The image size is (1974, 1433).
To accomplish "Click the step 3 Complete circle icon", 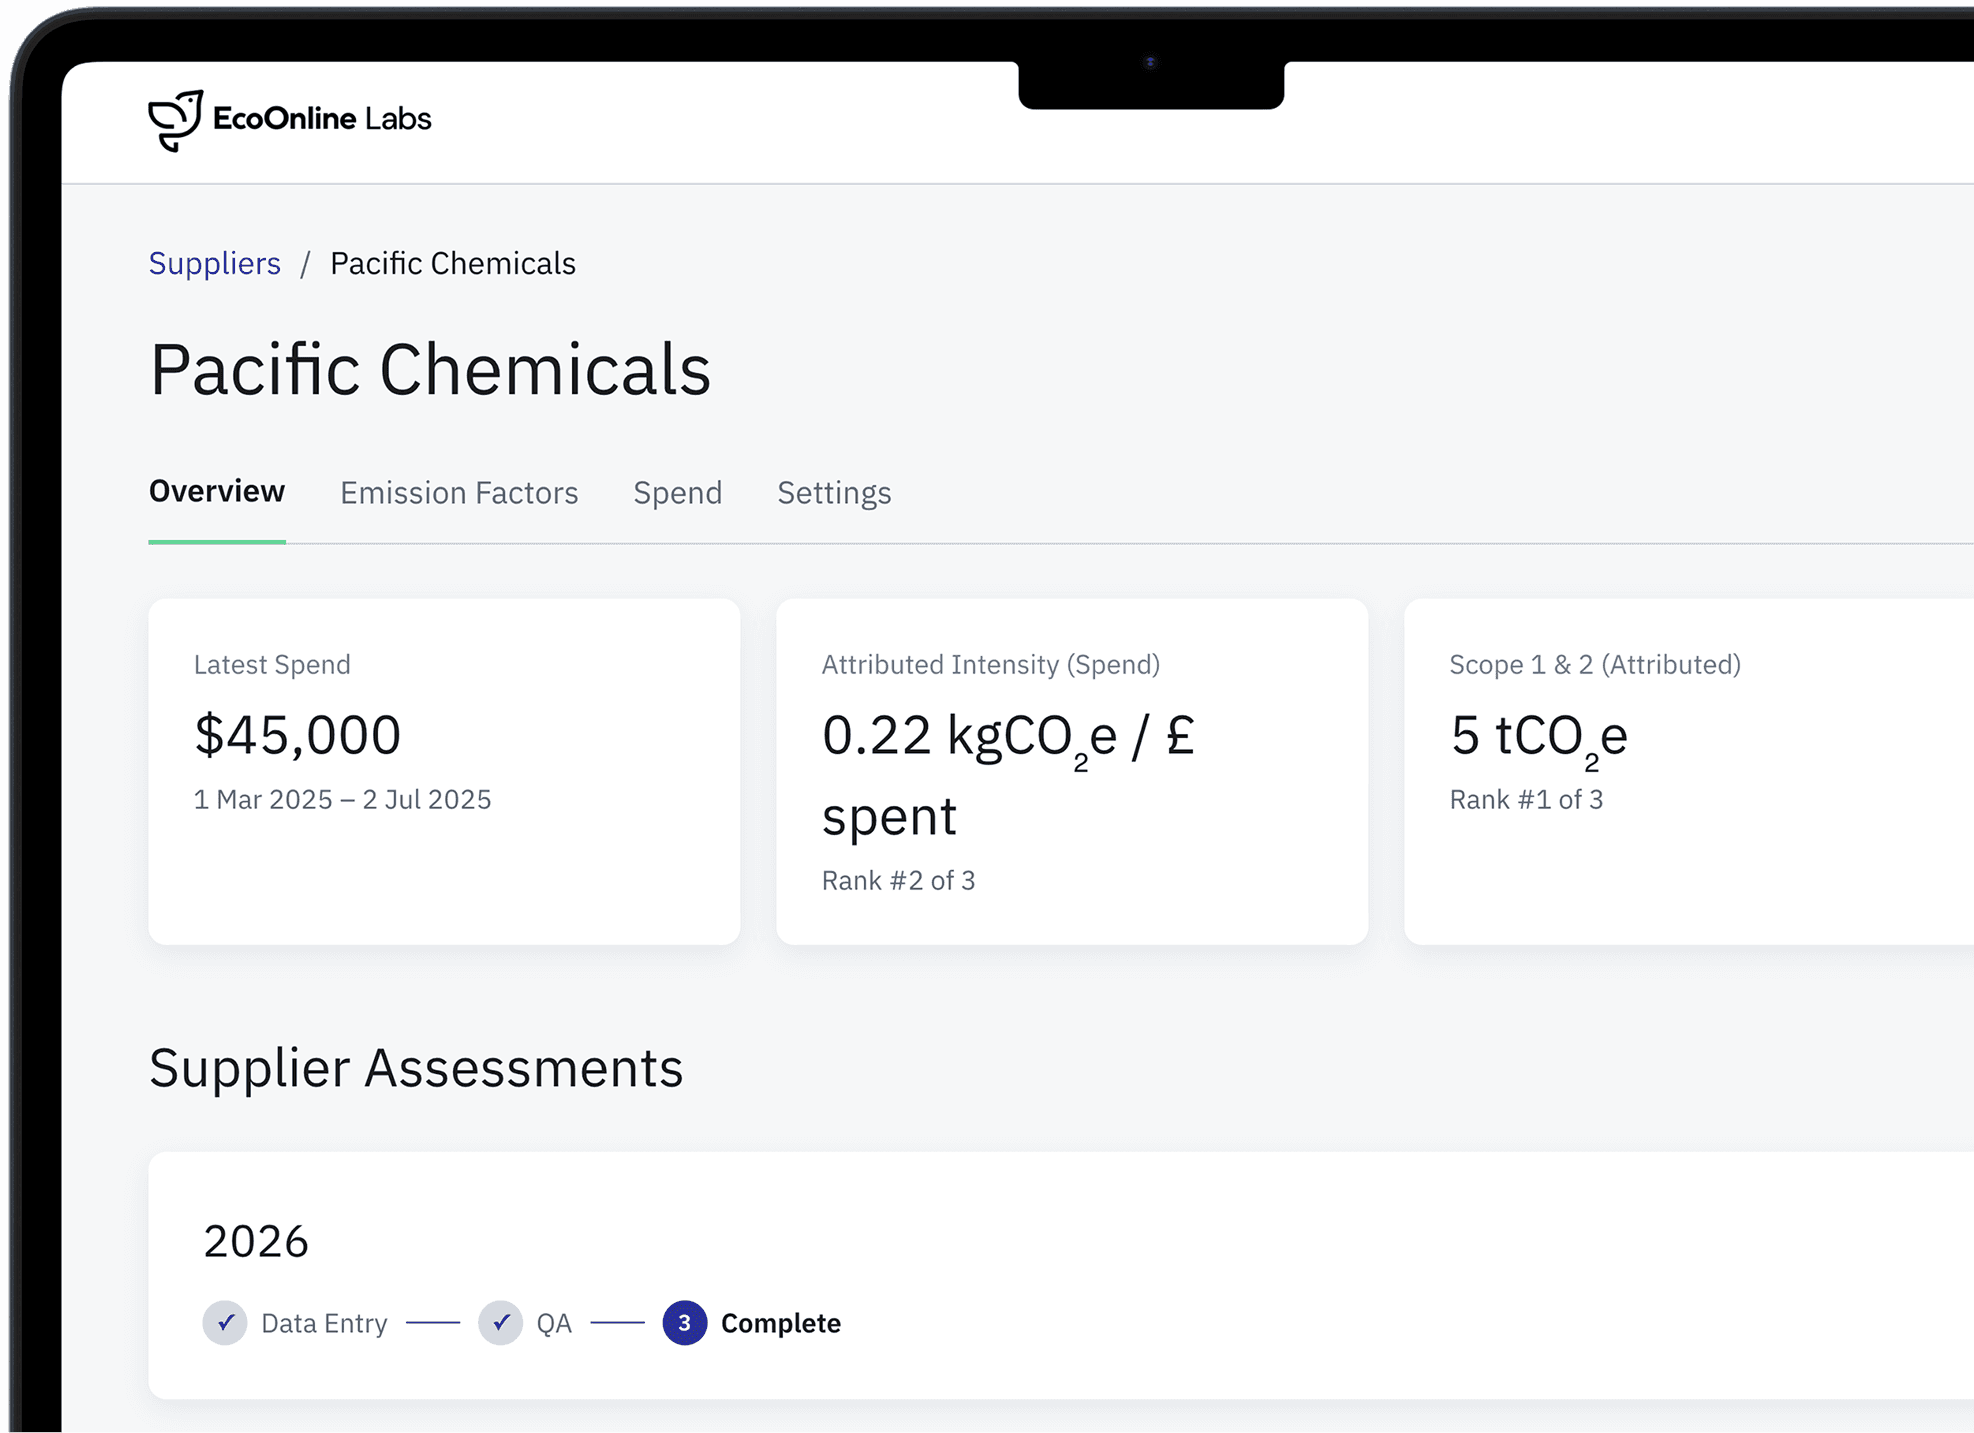I will click(684, 1323).
